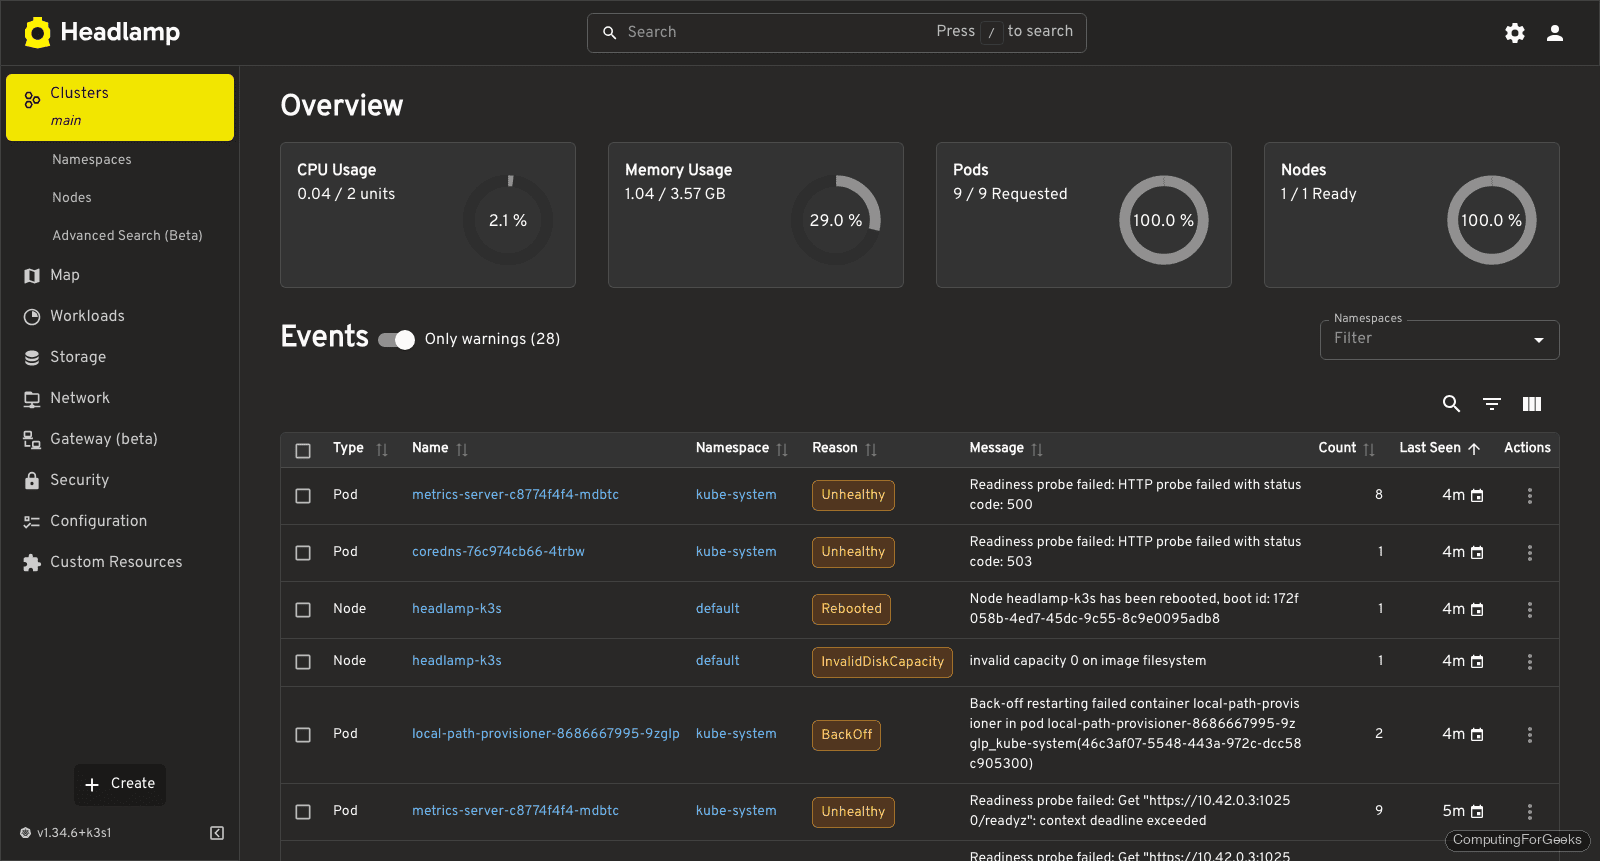The width and height of the screenshot is (1600, 861).
Task: Click the InvalidDiskCapacity reason badge
Action: (882, 662)
